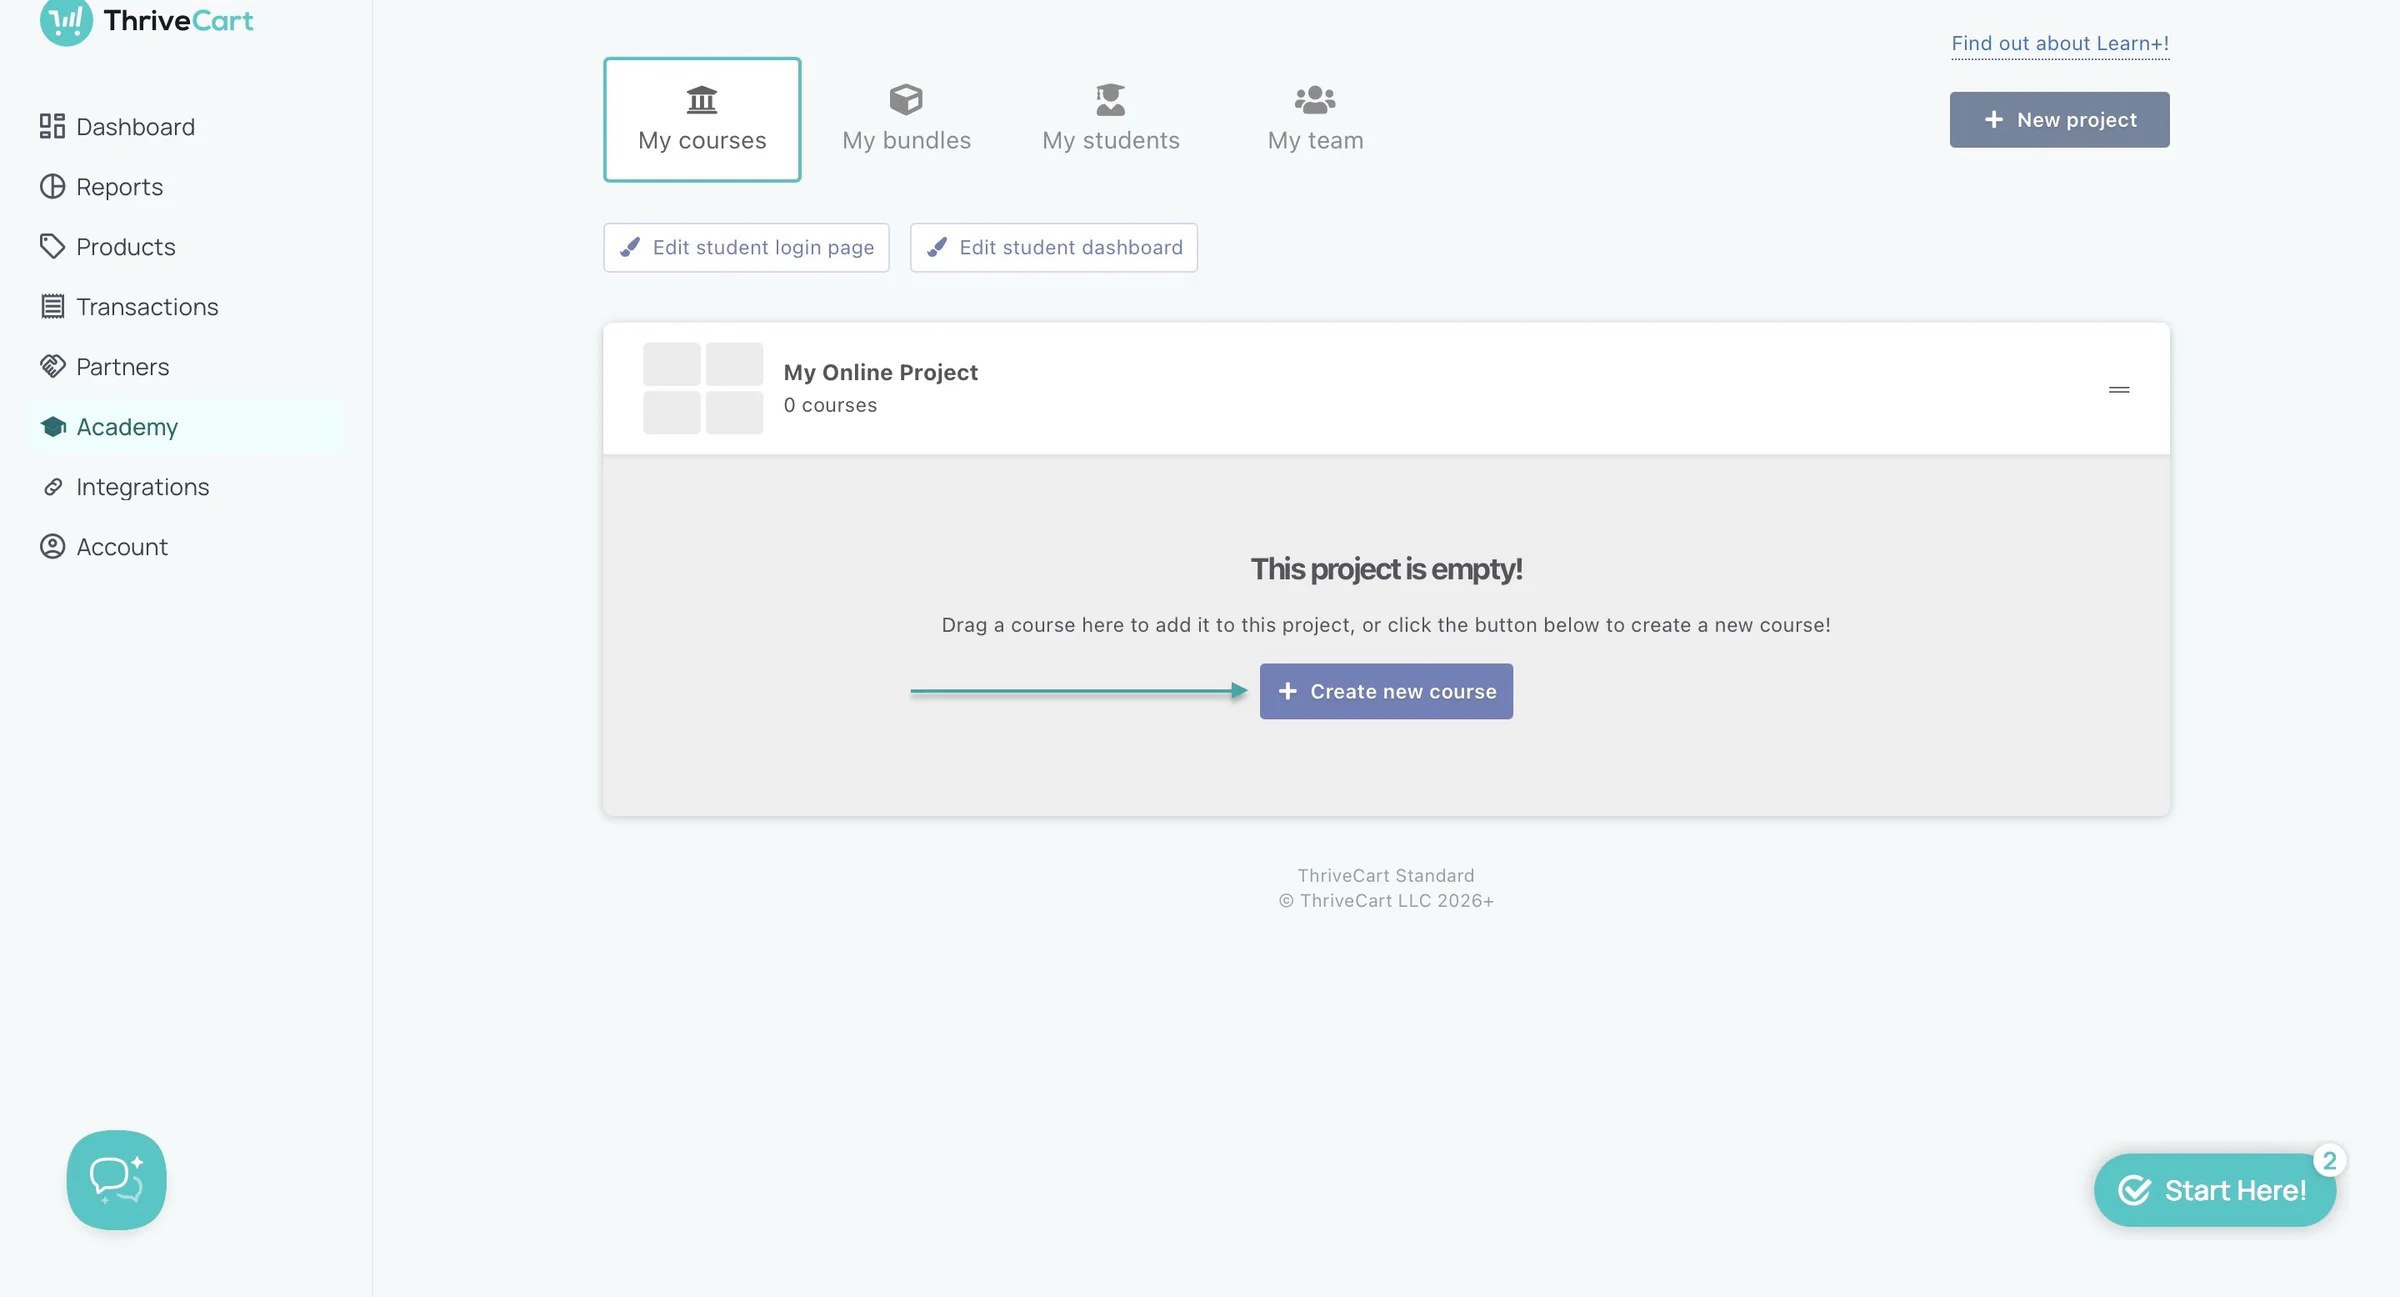Click the My Online Project thumbnail grid
The height and width of the screenshot is (1297, 2400).
(x=702, y=388)
